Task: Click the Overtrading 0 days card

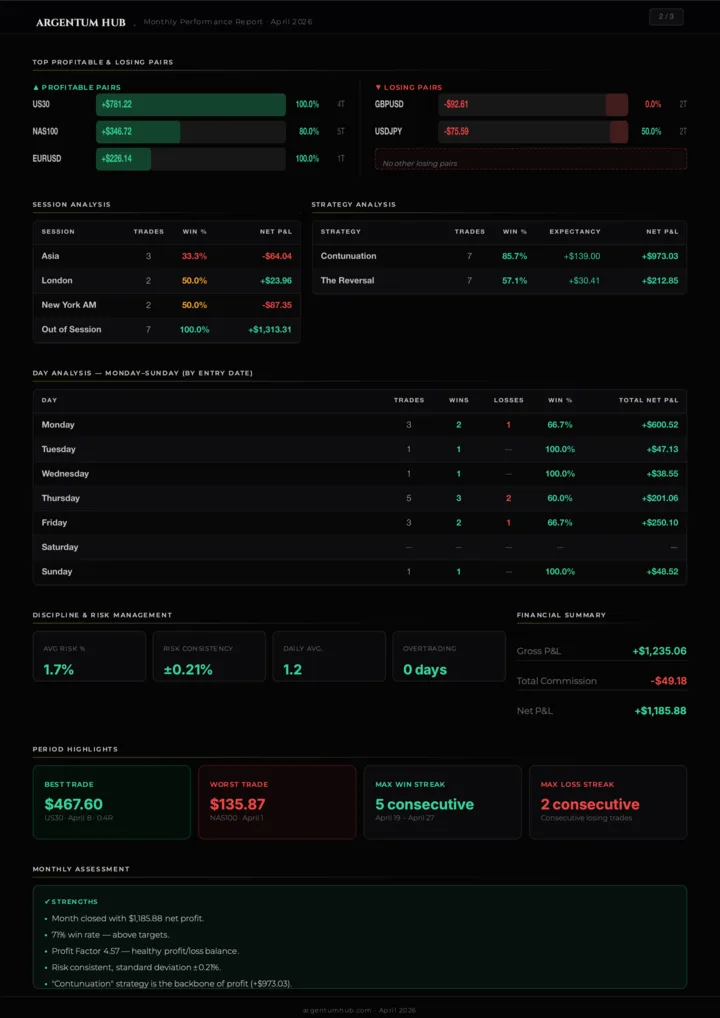Action: [449, 656]
